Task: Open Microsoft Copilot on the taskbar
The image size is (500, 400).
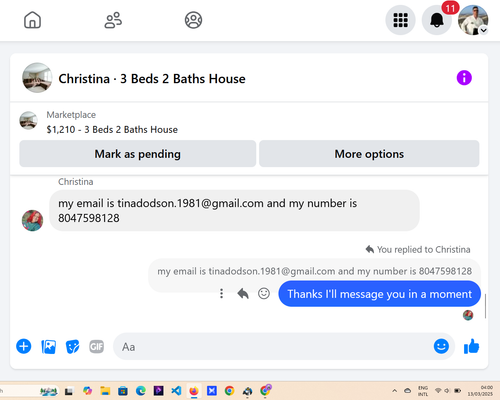Action: (87, 390)
